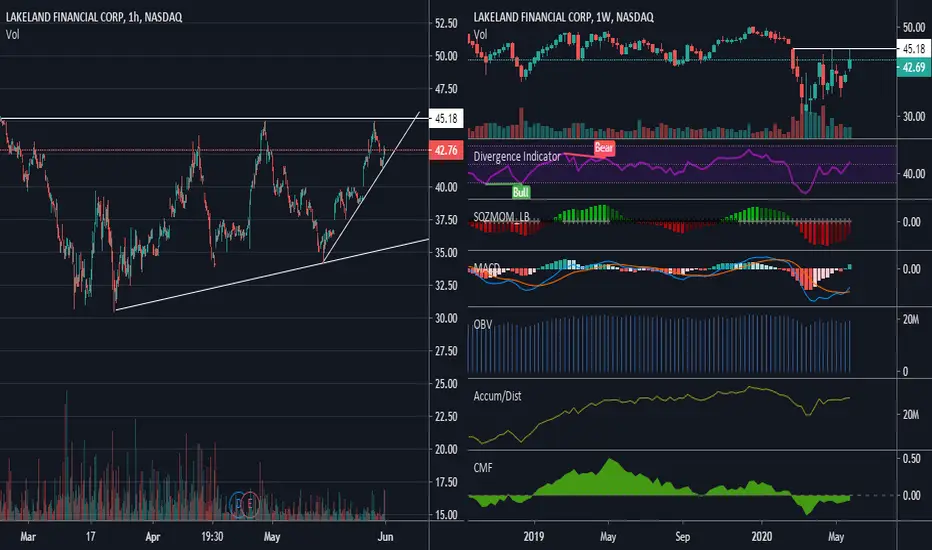
Task: Click the 'Mar' time axis label
Action: pyautogui.click(x=28, y=536)
